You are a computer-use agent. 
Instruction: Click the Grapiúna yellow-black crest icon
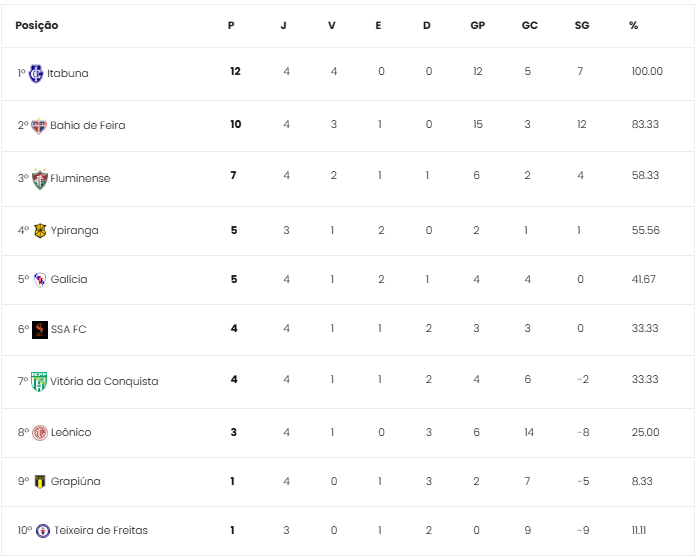point(40,481)
